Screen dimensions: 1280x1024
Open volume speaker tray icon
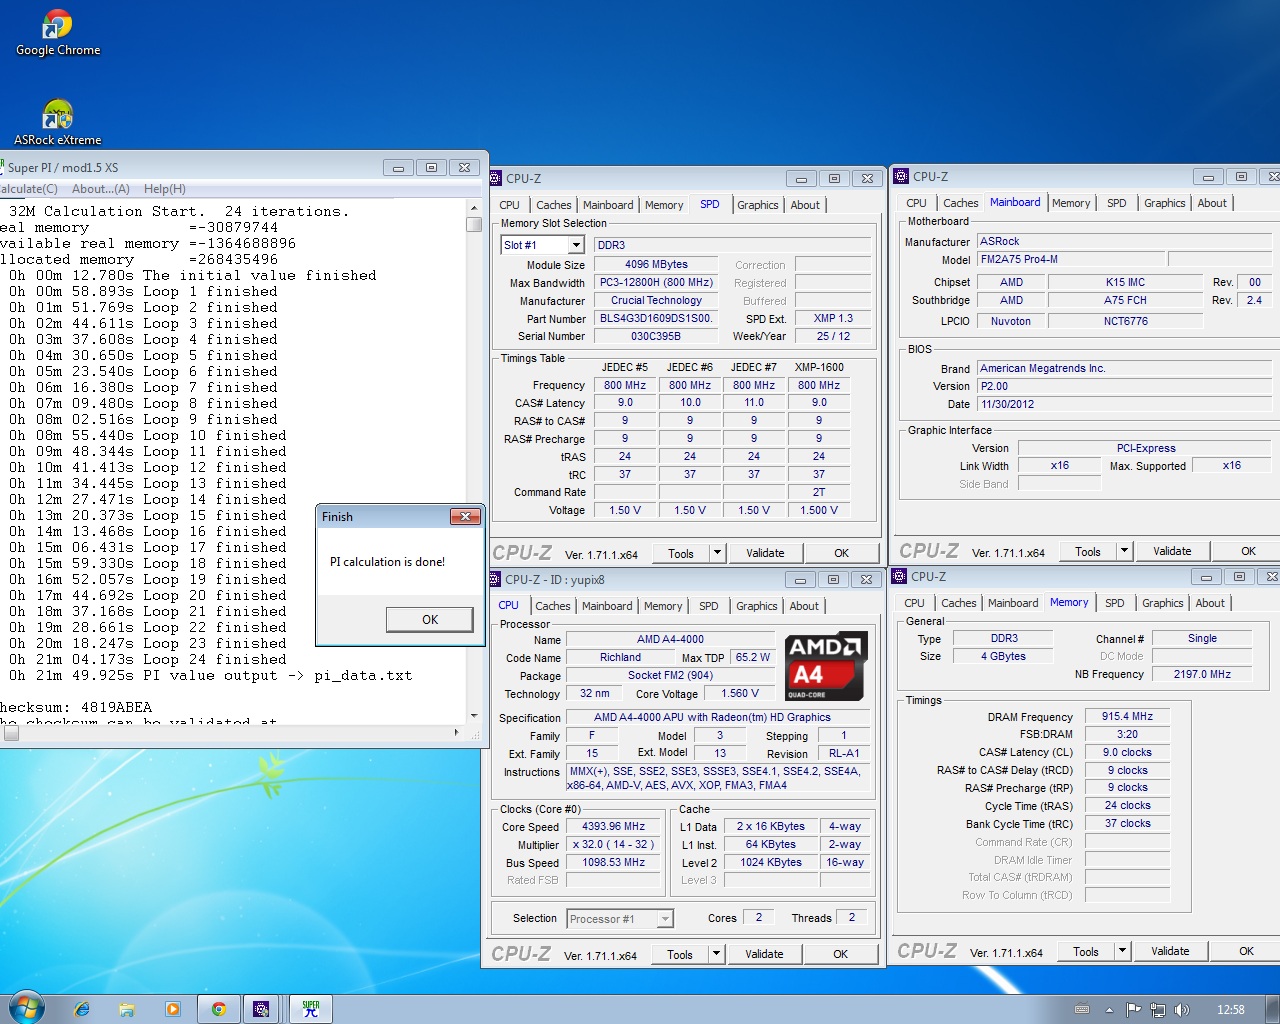(x=1182, y=1010)
